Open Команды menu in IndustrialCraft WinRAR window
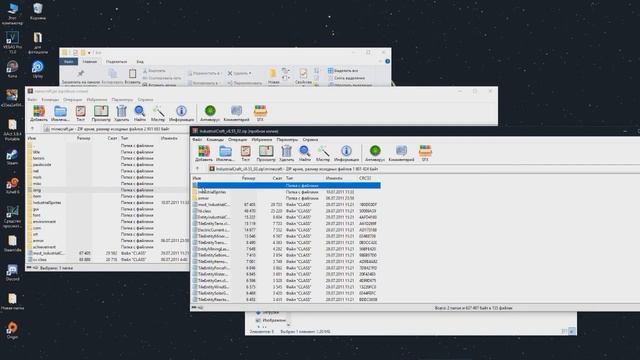 tap(215, 140)
